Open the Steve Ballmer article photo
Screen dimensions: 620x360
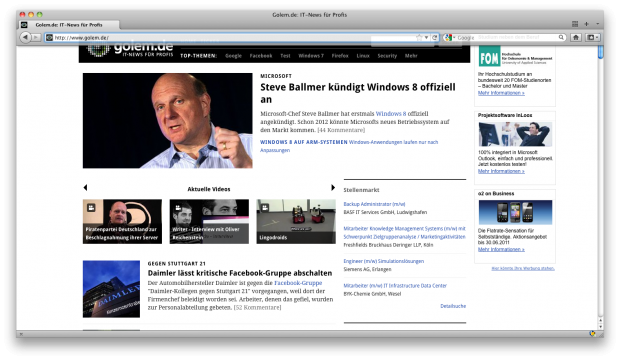168,121
